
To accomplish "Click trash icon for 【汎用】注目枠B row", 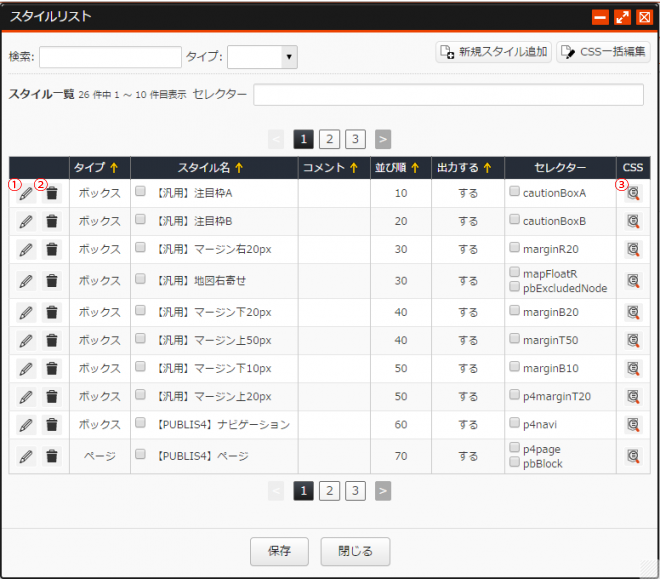I will (52, 221).
